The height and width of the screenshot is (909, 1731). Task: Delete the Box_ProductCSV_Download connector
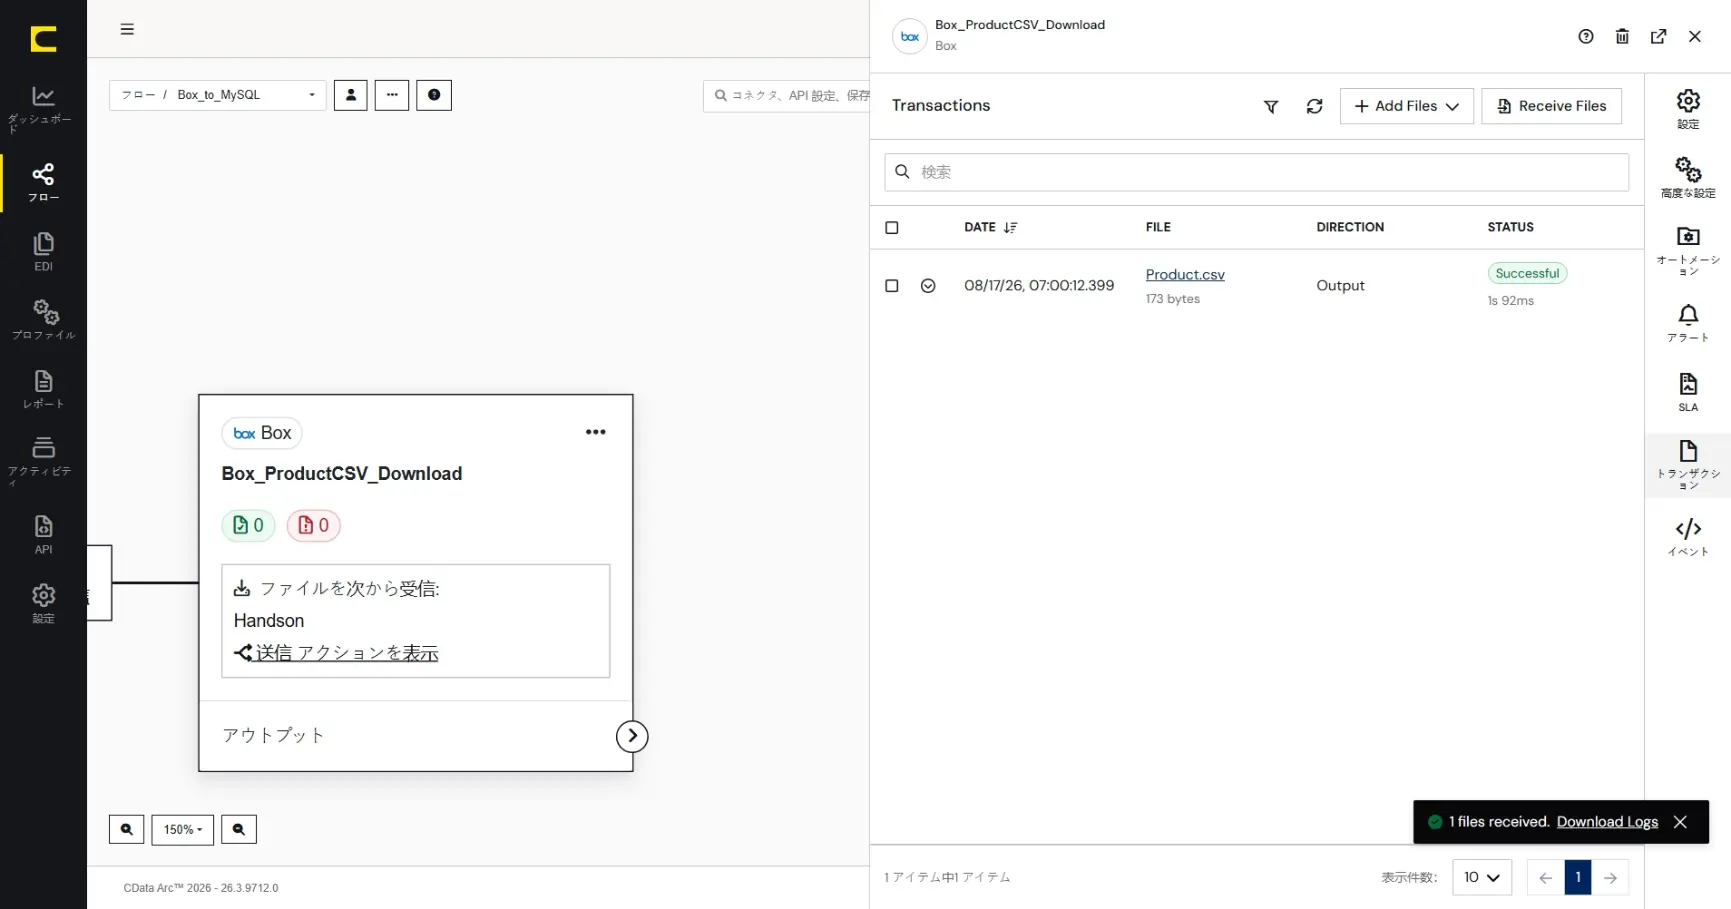(x=1622, y=36)
